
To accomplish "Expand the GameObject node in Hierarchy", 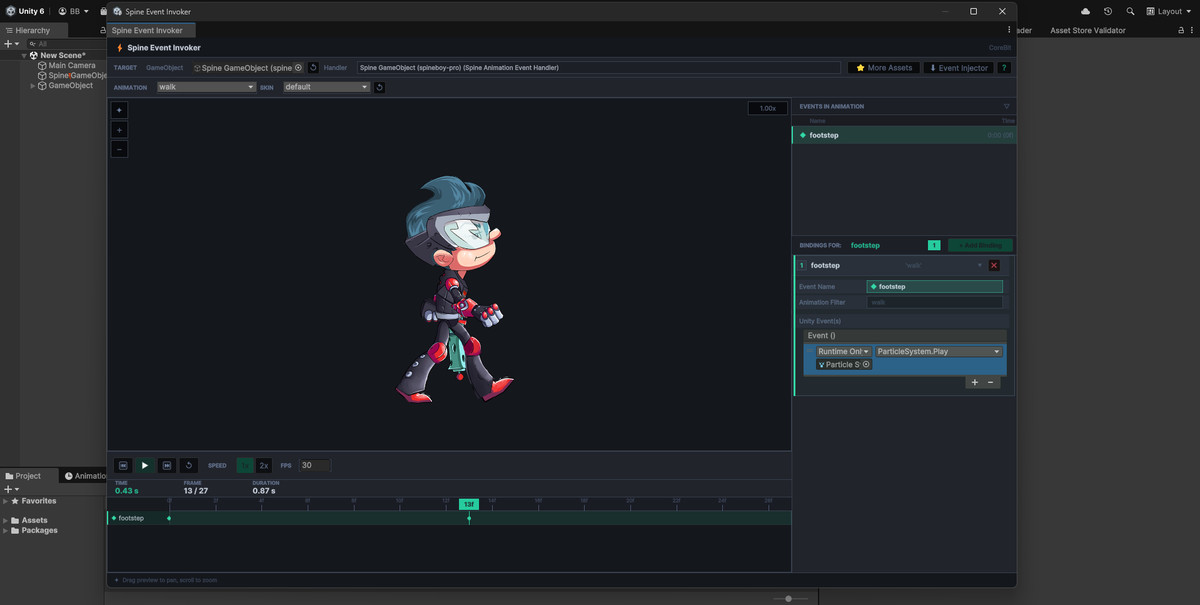I will pos(32,86).
